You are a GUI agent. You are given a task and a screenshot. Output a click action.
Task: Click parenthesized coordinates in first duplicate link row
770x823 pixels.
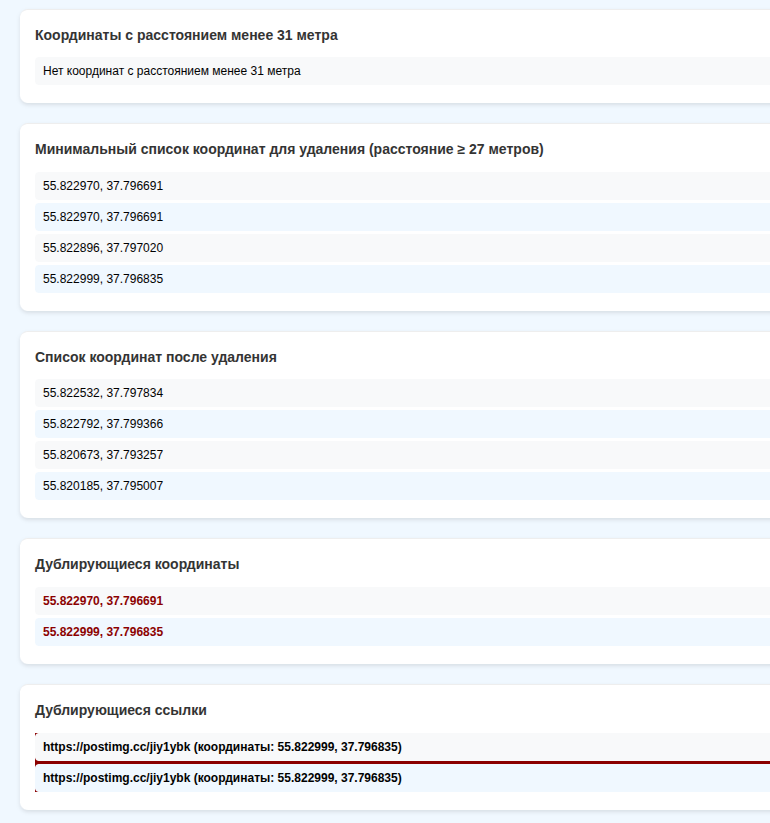pyautogui.click(x=298, y=747)
